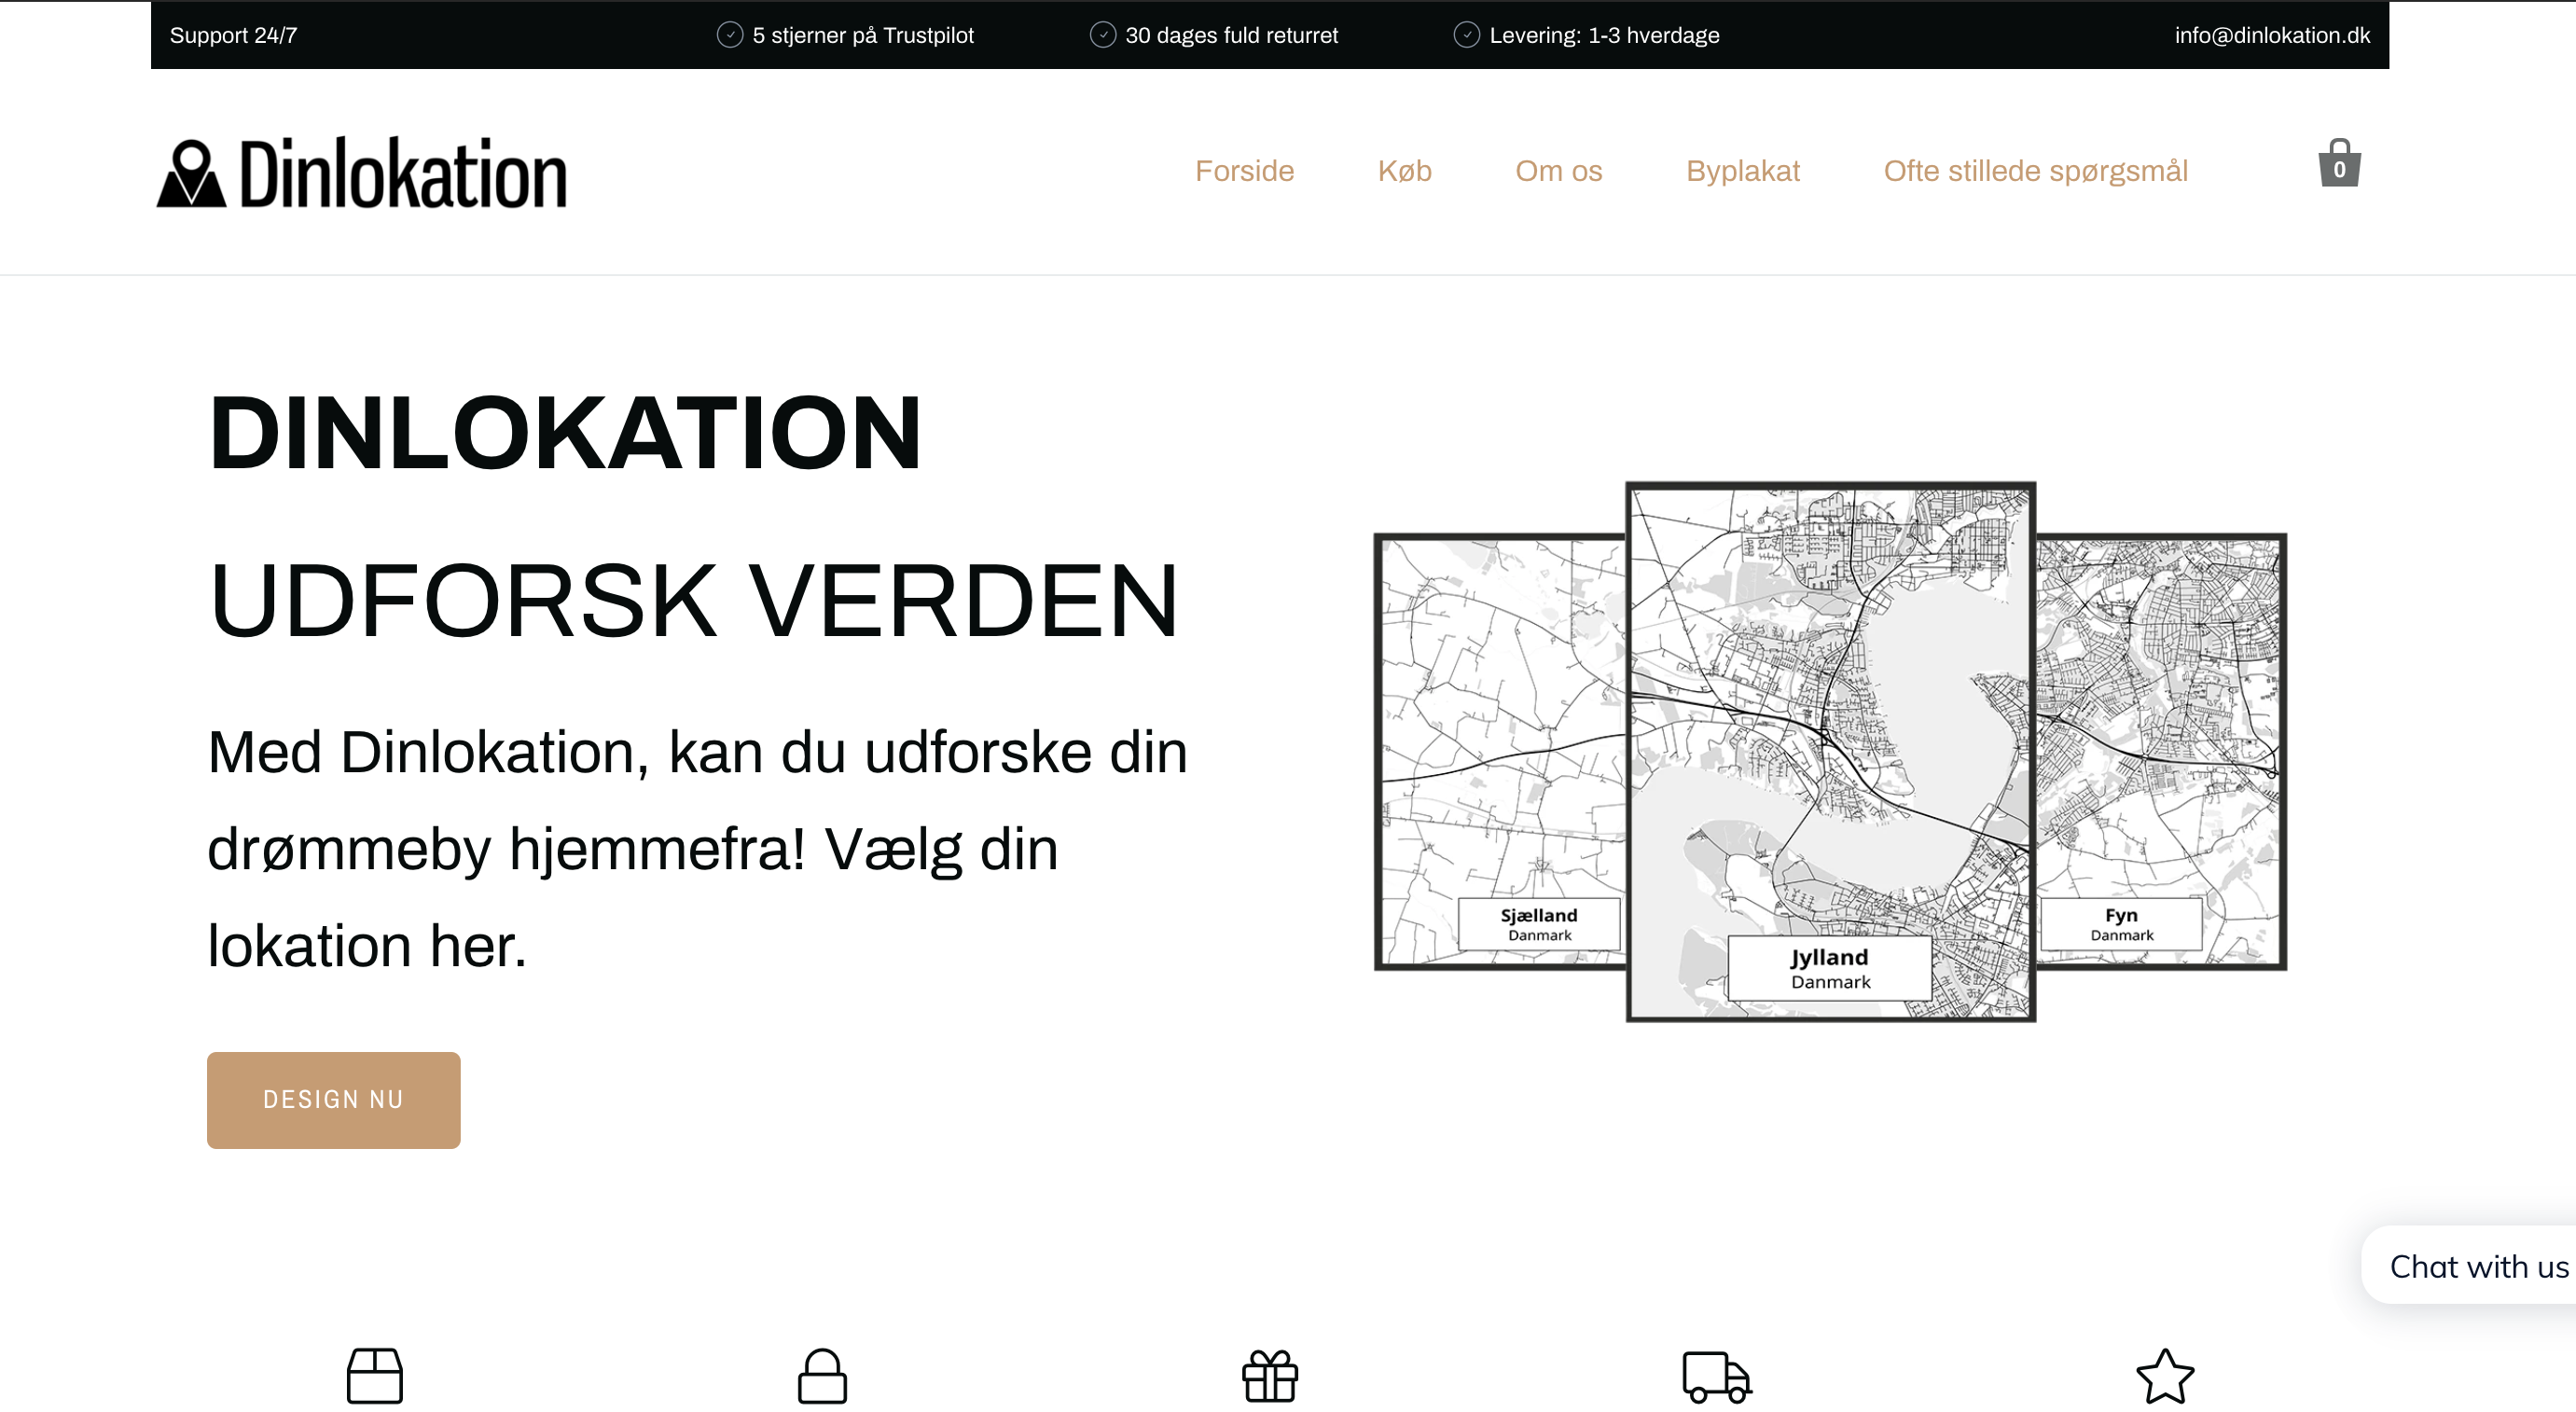The width and height of the screenshot is (2576, 1412).
Task: Click the package box icon
Action: coord(374,1376)
